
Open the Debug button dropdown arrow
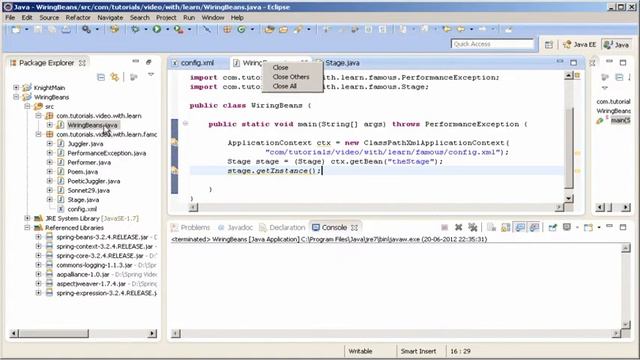point(146,29)
